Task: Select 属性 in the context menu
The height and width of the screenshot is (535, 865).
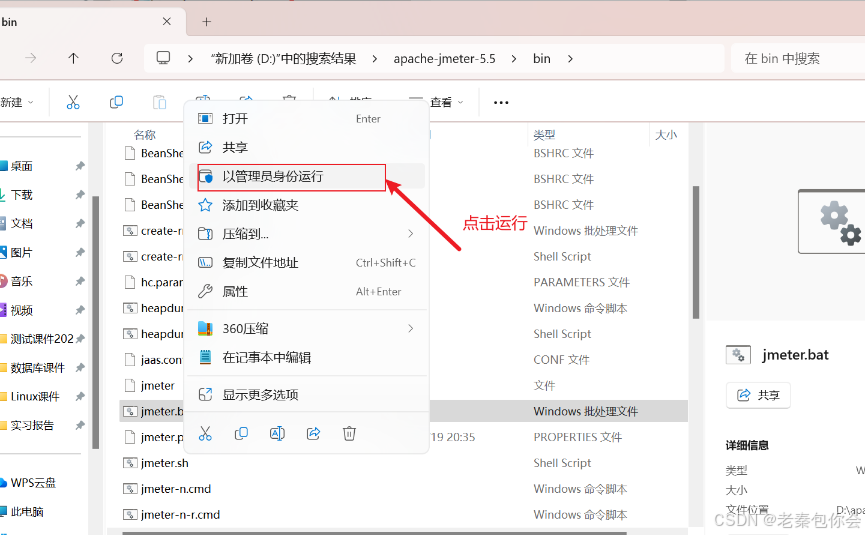Action: [307, 291]
